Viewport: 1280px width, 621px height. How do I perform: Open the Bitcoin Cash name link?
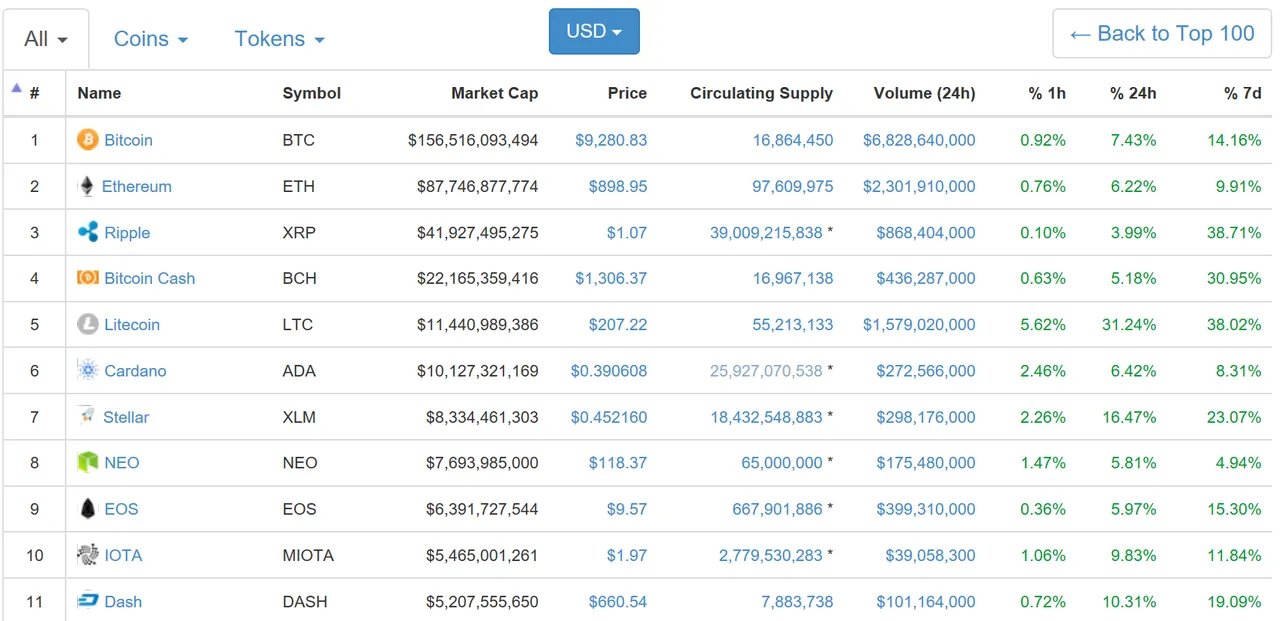pyautogui.click(x=150, y=278)
